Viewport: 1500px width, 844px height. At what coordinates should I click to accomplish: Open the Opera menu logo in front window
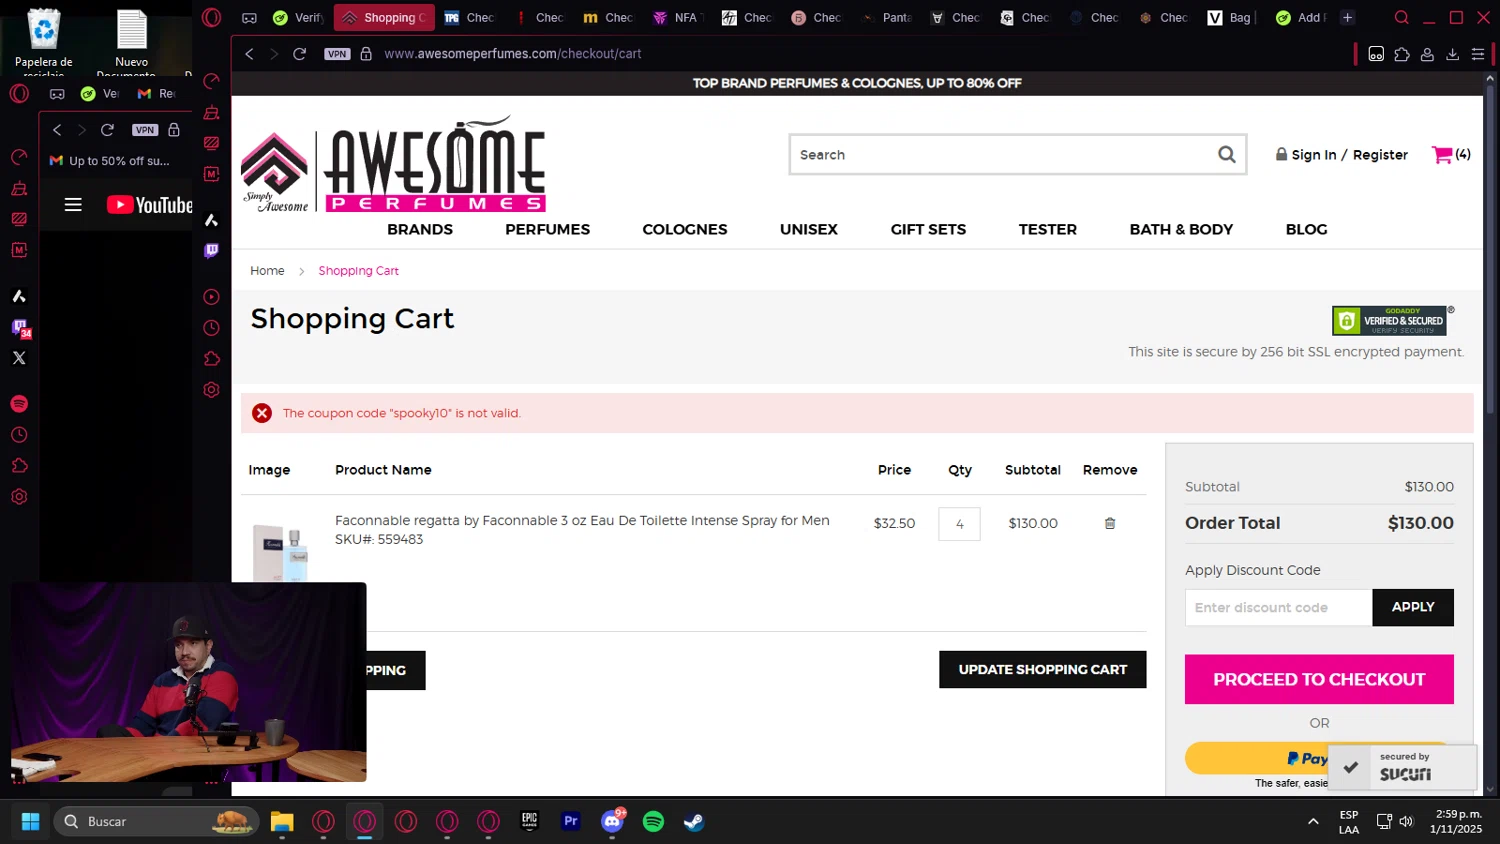[211, 17]
